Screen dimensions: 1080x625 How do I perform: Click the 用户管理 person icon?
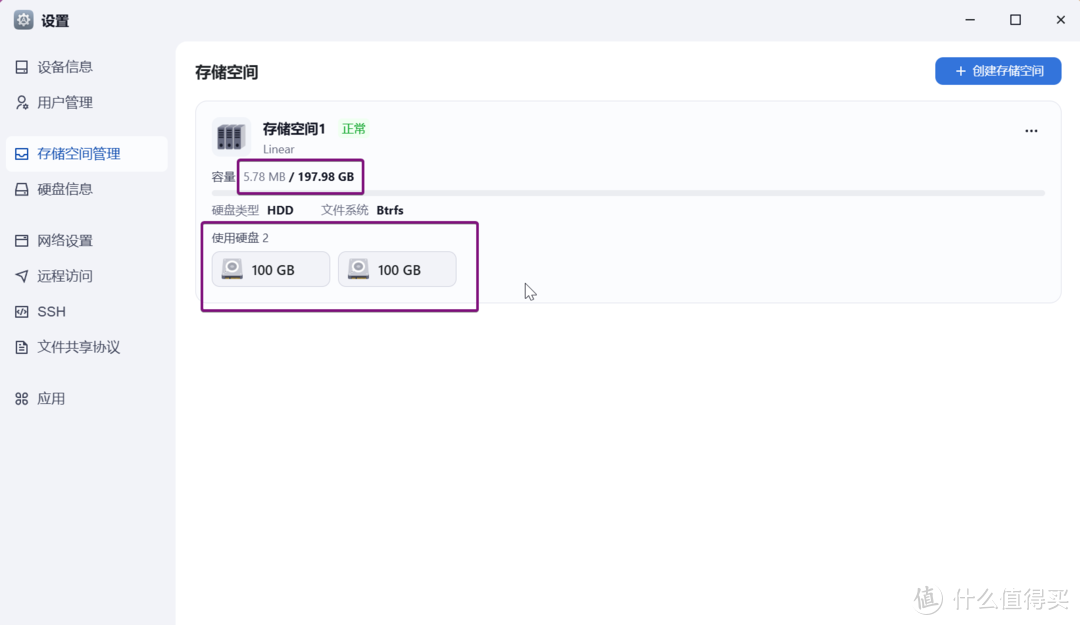pos(22,103)
